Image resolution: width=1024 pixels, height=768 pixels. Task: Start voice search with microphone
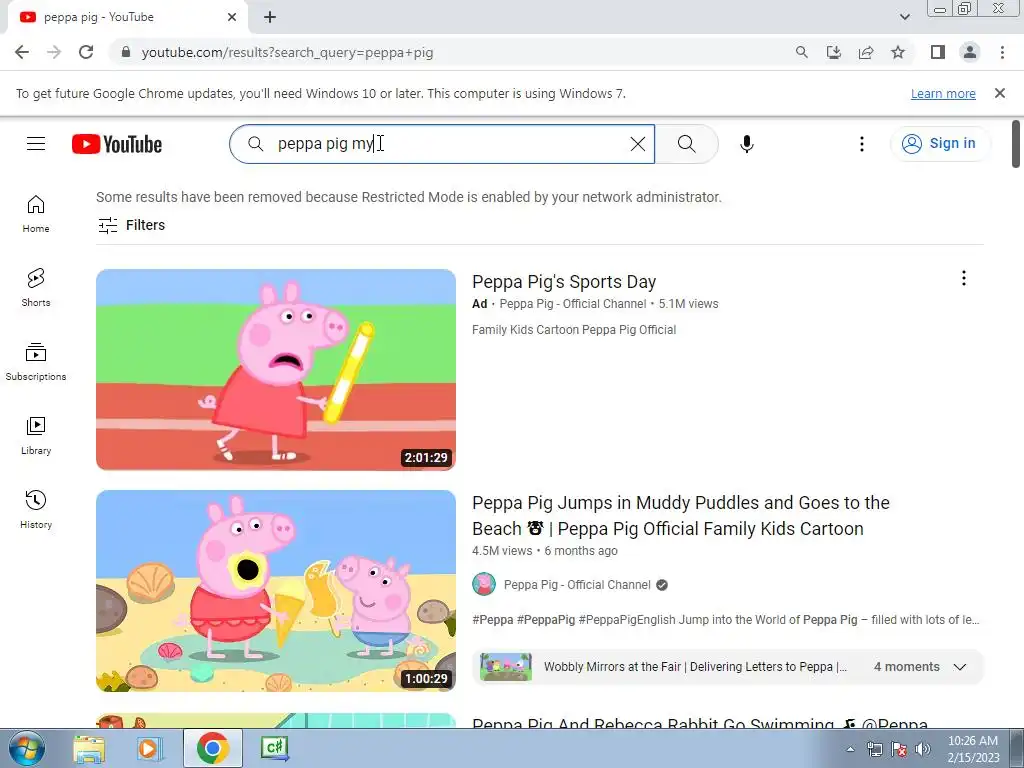coord(746,144)
